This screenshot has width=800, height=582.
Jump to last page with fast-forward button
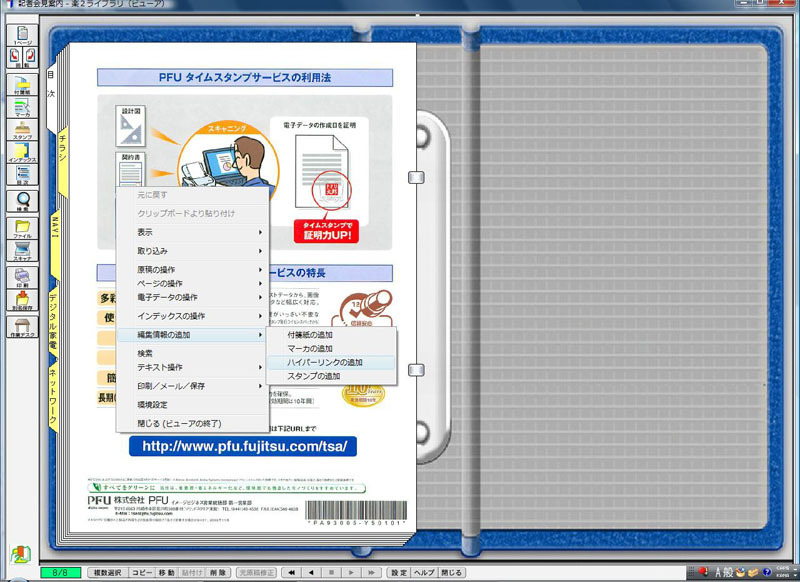(371, 573)
